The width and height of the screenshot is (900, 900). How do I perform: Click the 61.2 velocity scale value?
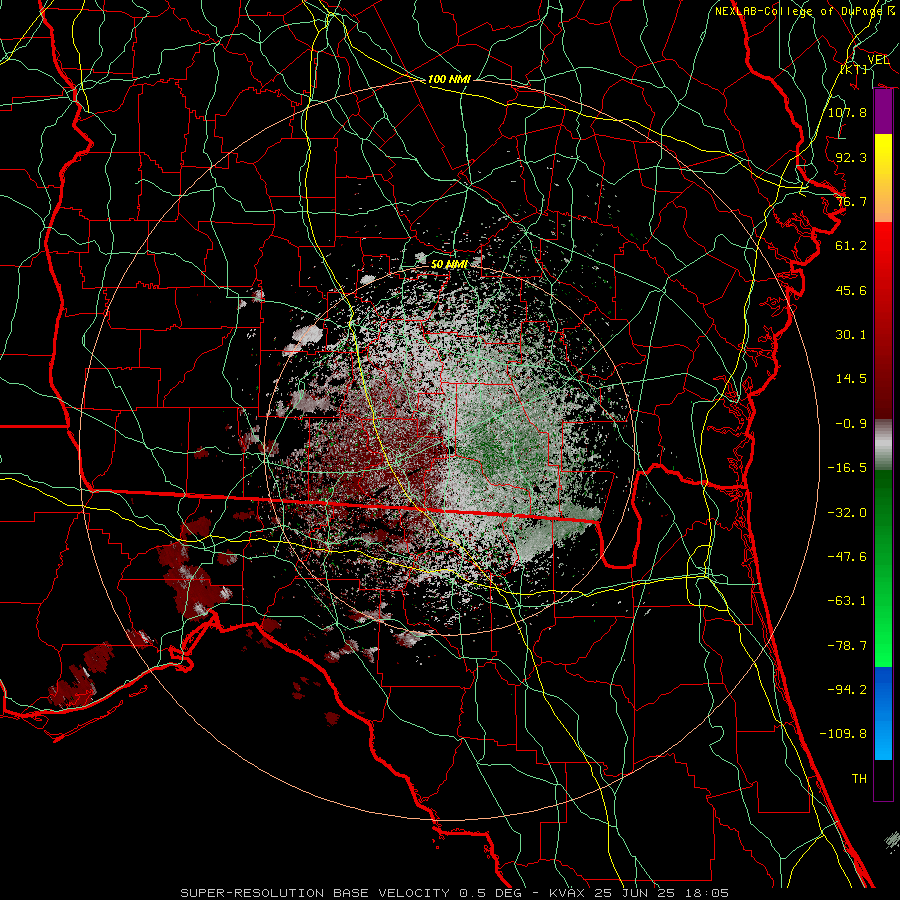click(851, 246)
